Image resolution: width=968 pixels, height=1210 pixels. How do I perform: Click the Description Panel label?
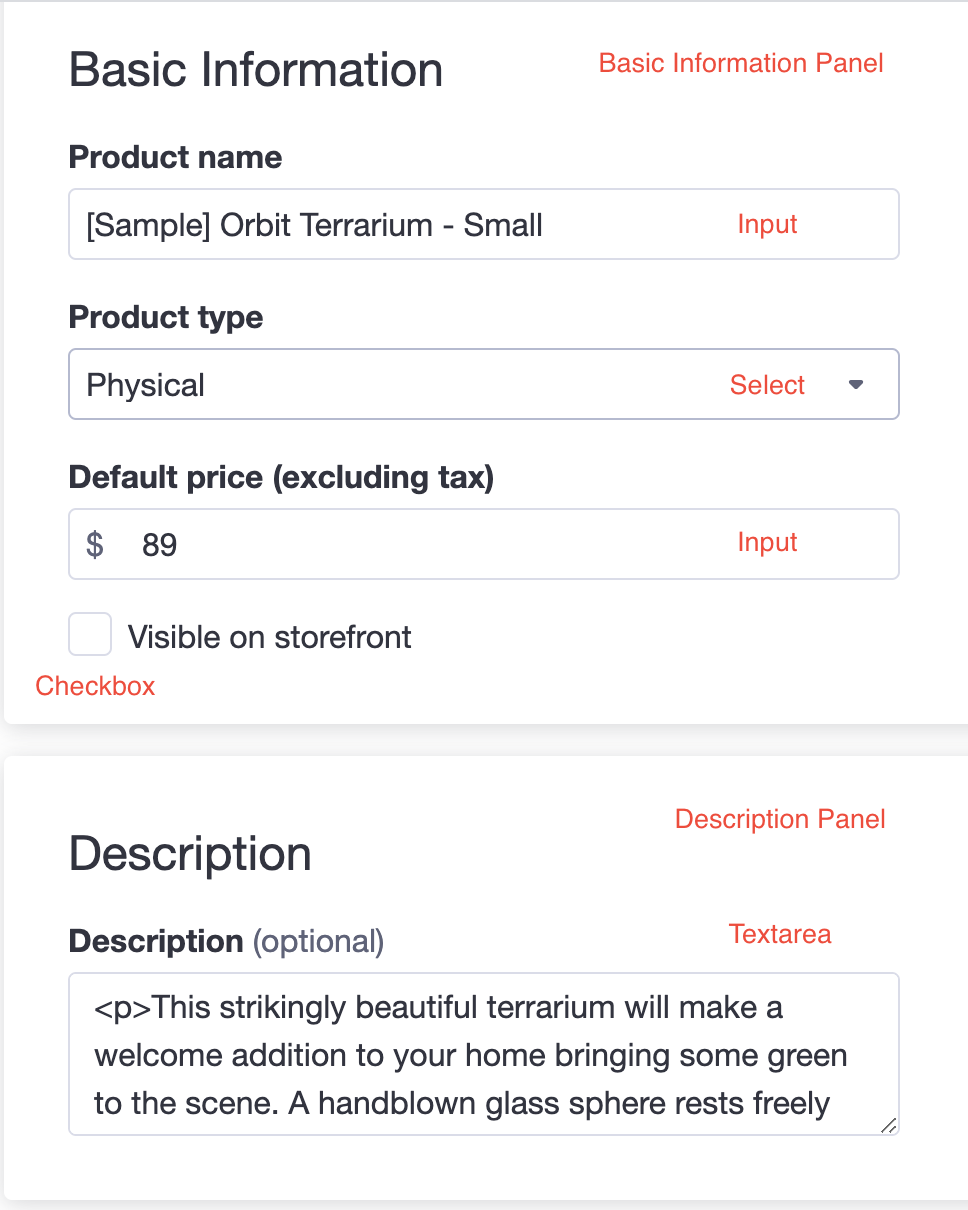(x=780, y=818)
